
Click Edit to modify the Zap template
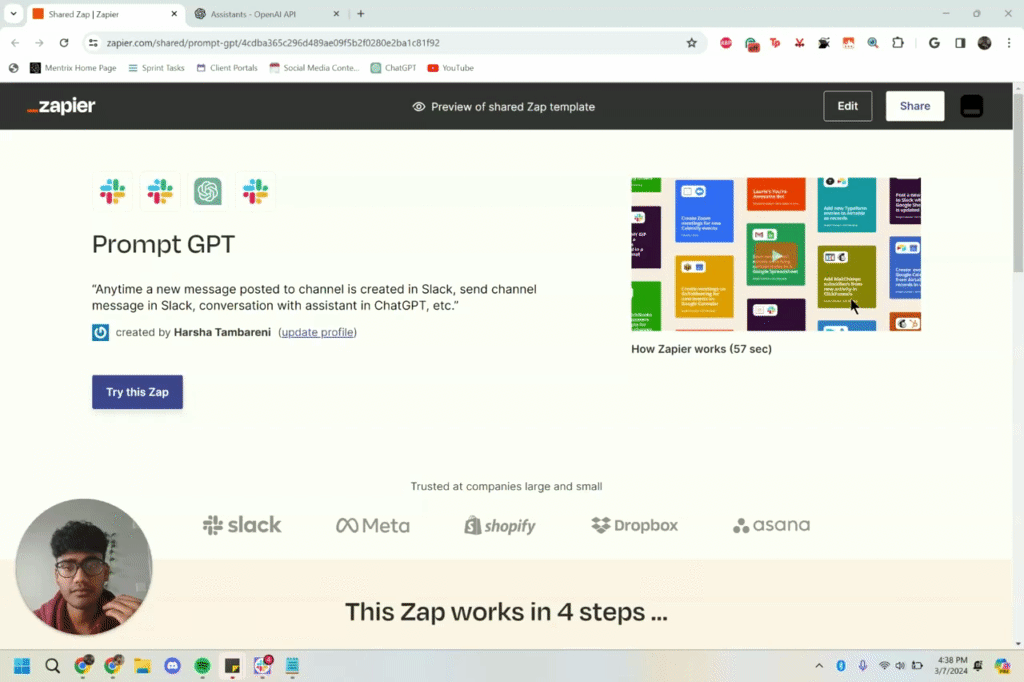847,106
